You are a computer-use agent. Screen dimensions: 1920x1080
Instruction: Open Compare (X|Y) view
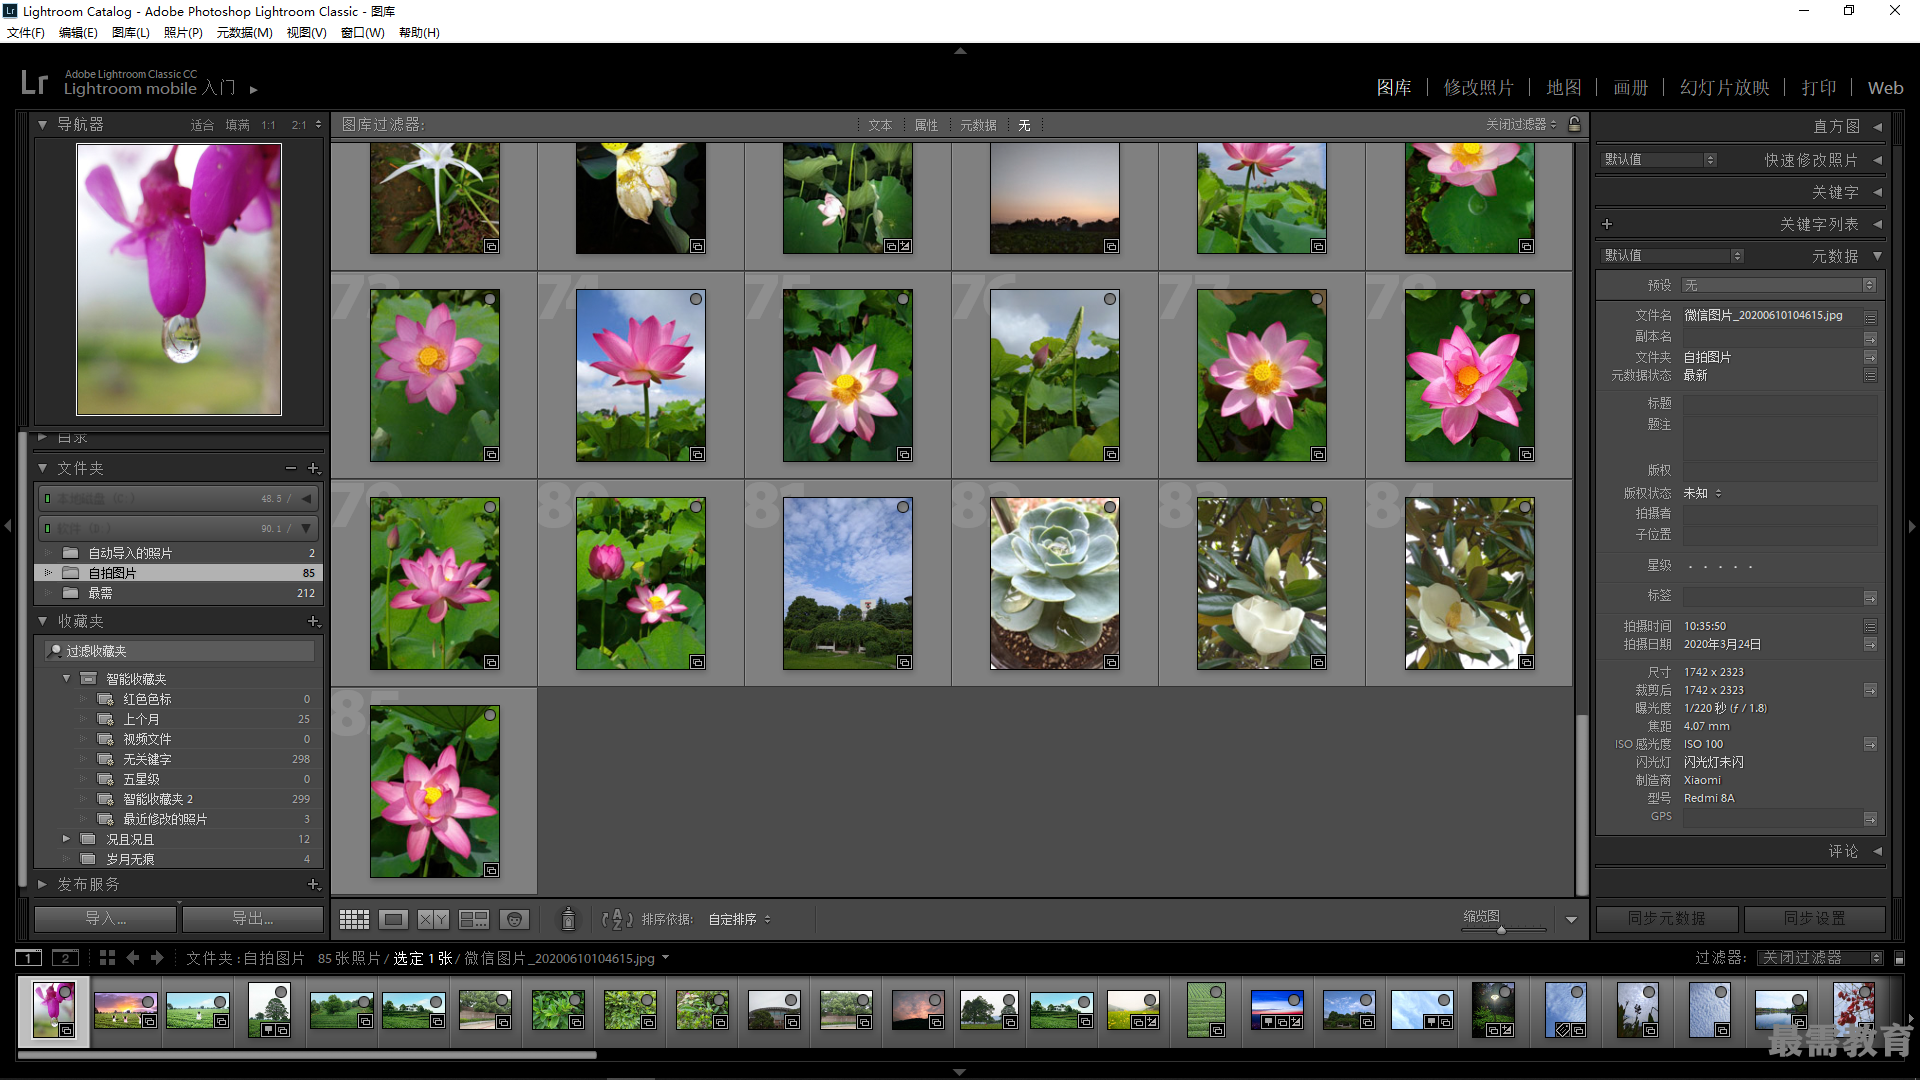[433, 919]
